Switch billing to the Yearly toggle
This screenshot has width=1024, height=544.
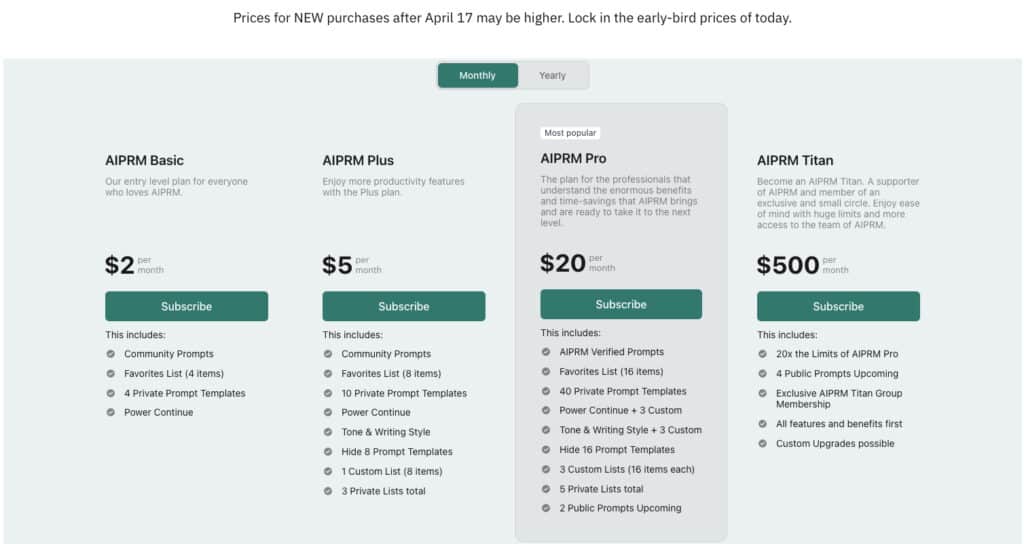[x=552, y=76]
